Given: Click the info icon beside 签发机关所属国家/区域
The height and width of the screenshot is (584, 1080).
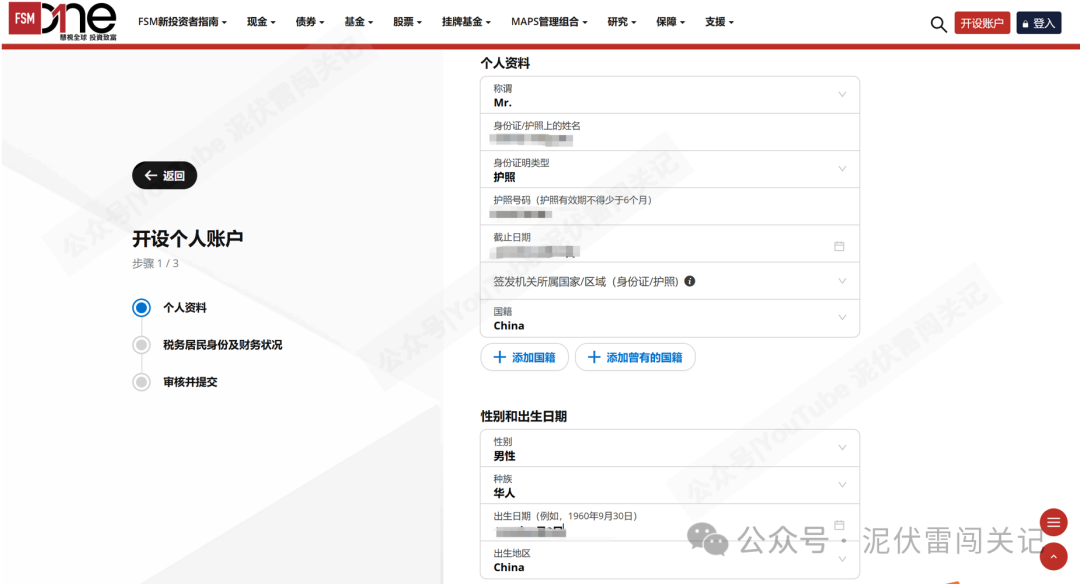Looking at the screenshot, I should click(689, 281).
